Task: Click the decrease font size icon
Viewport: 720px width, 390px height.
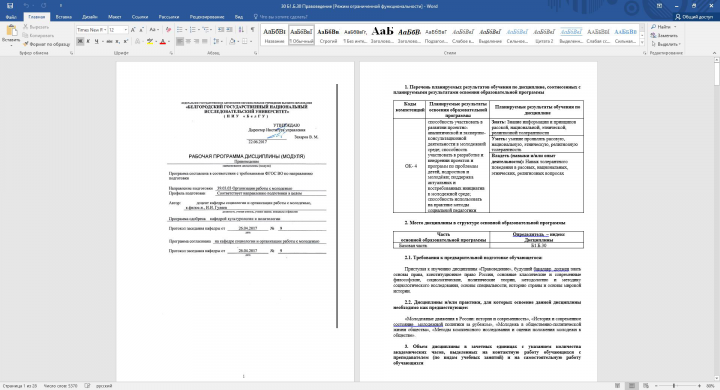Action: point(142,30)
